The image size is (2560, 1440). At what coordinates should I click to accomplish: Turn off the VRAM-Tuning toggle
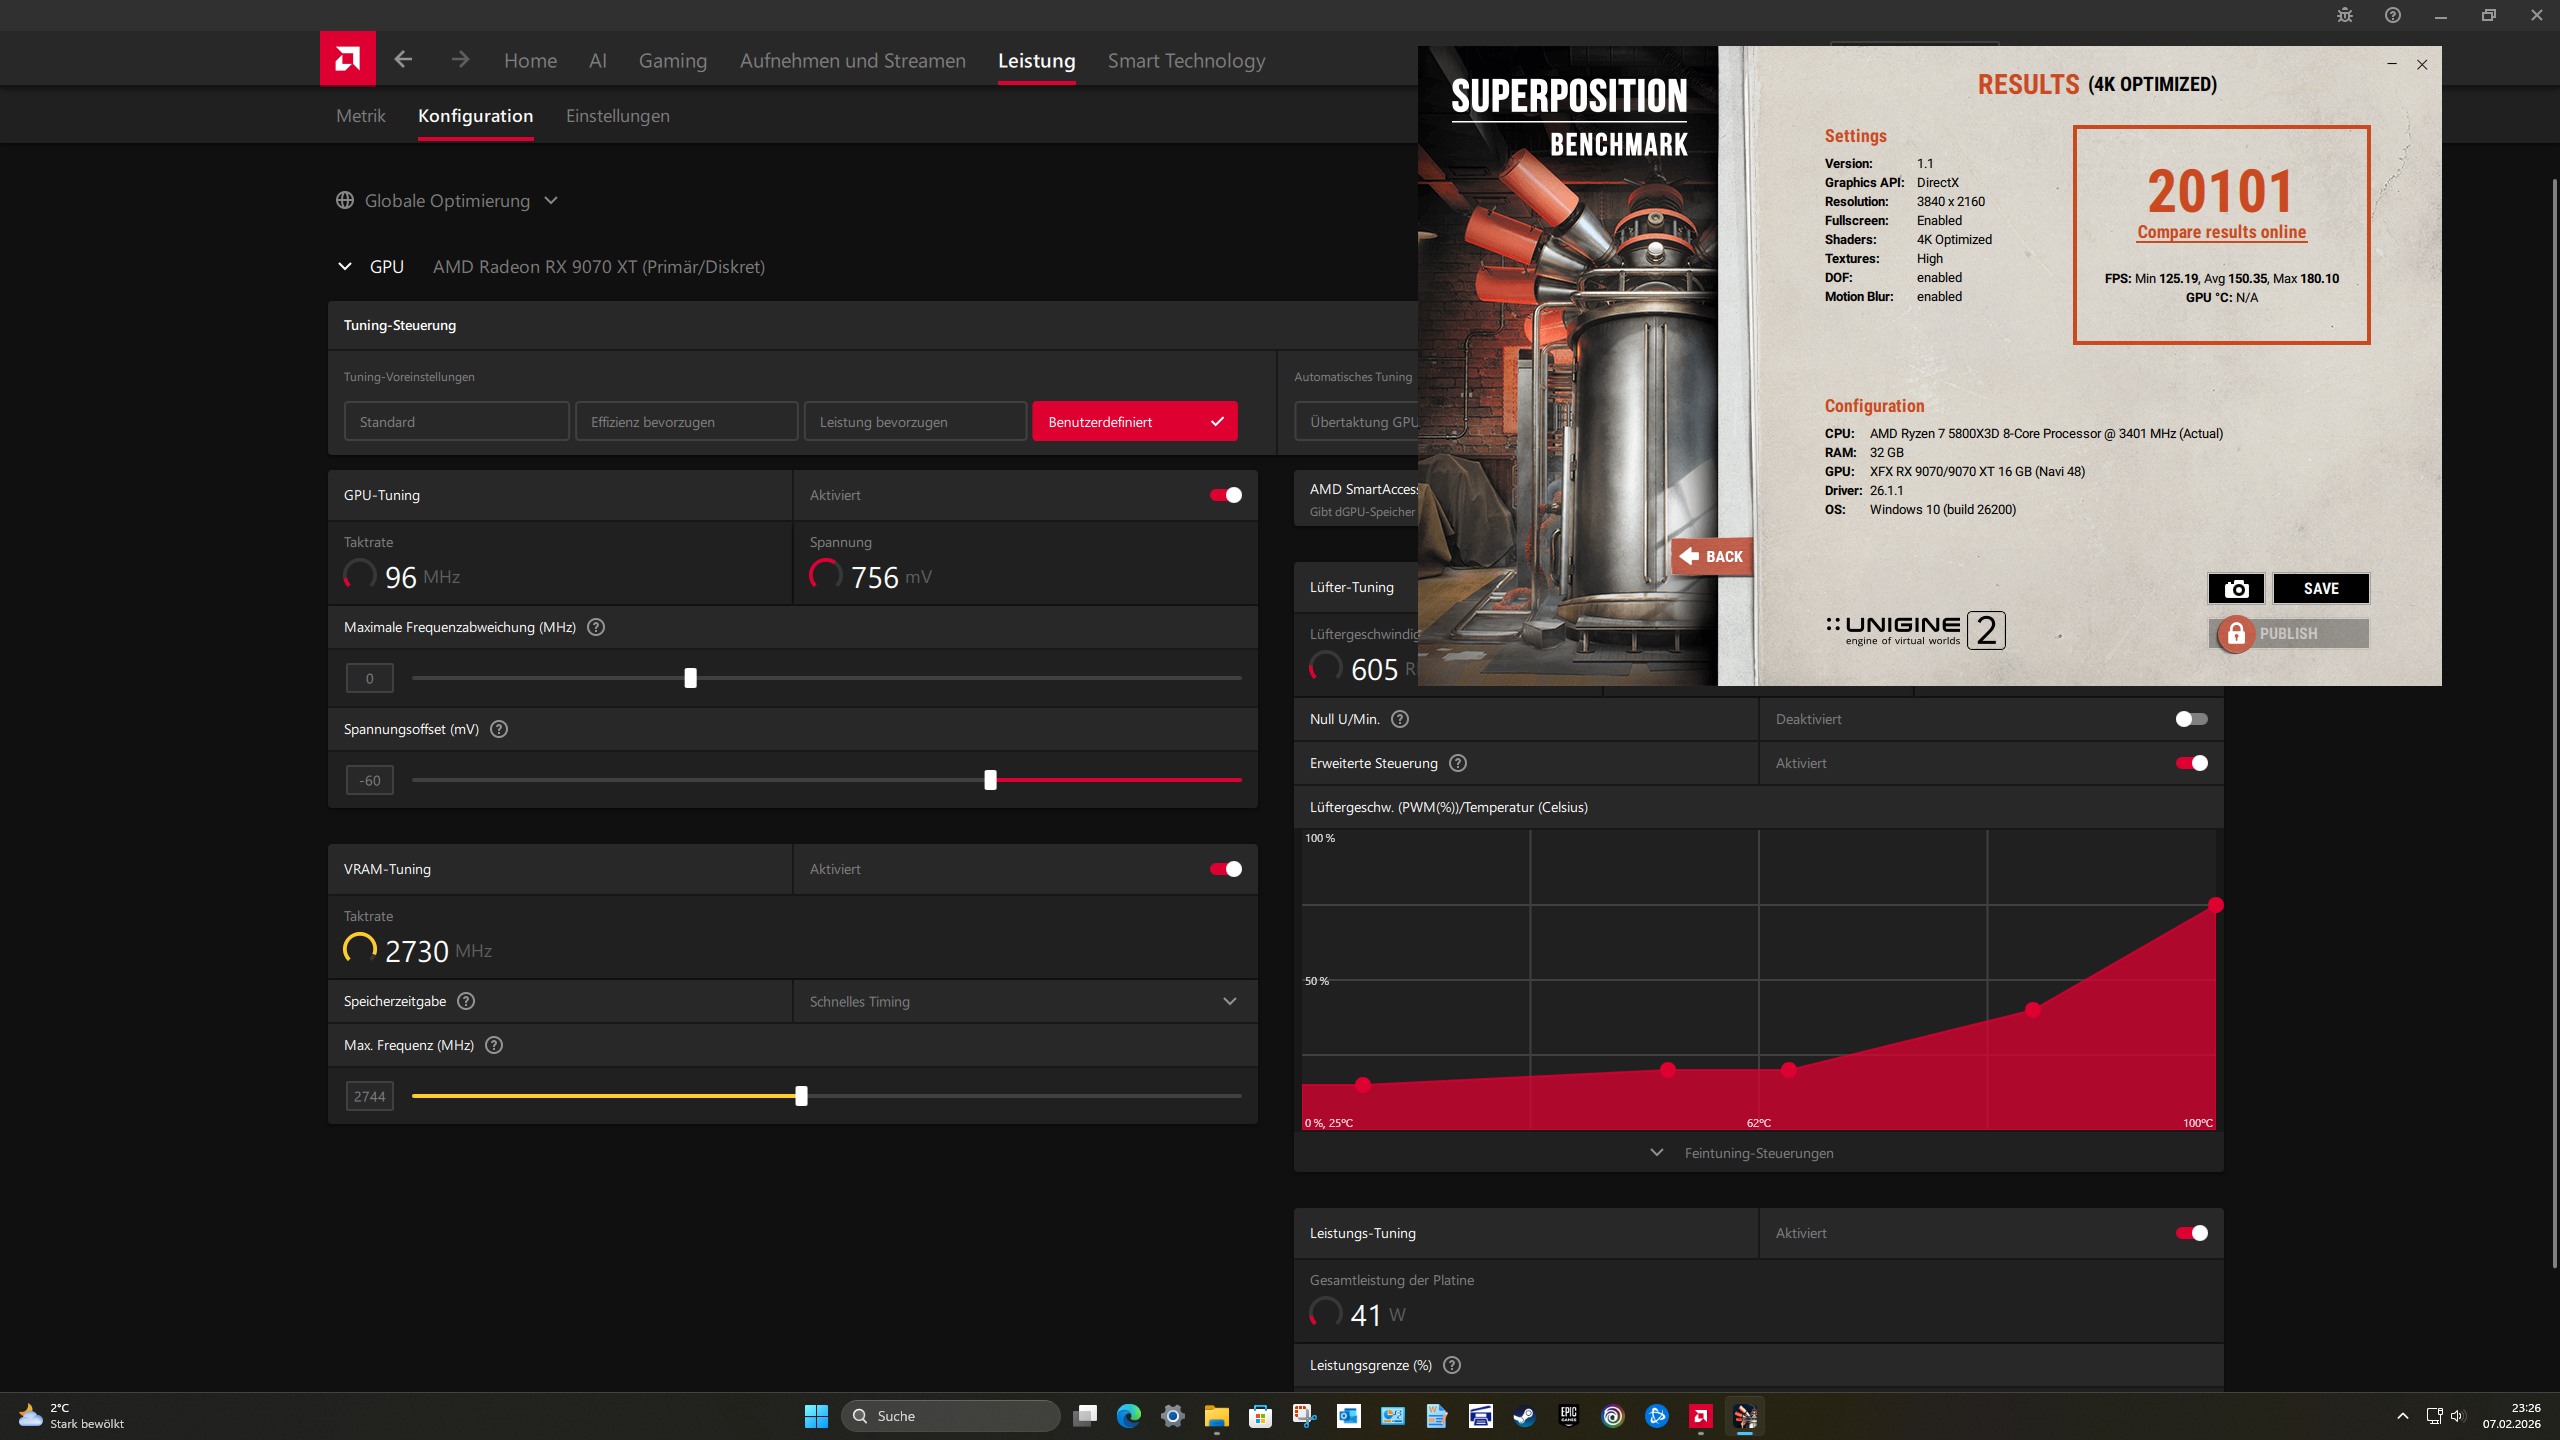click(1224, 868)
